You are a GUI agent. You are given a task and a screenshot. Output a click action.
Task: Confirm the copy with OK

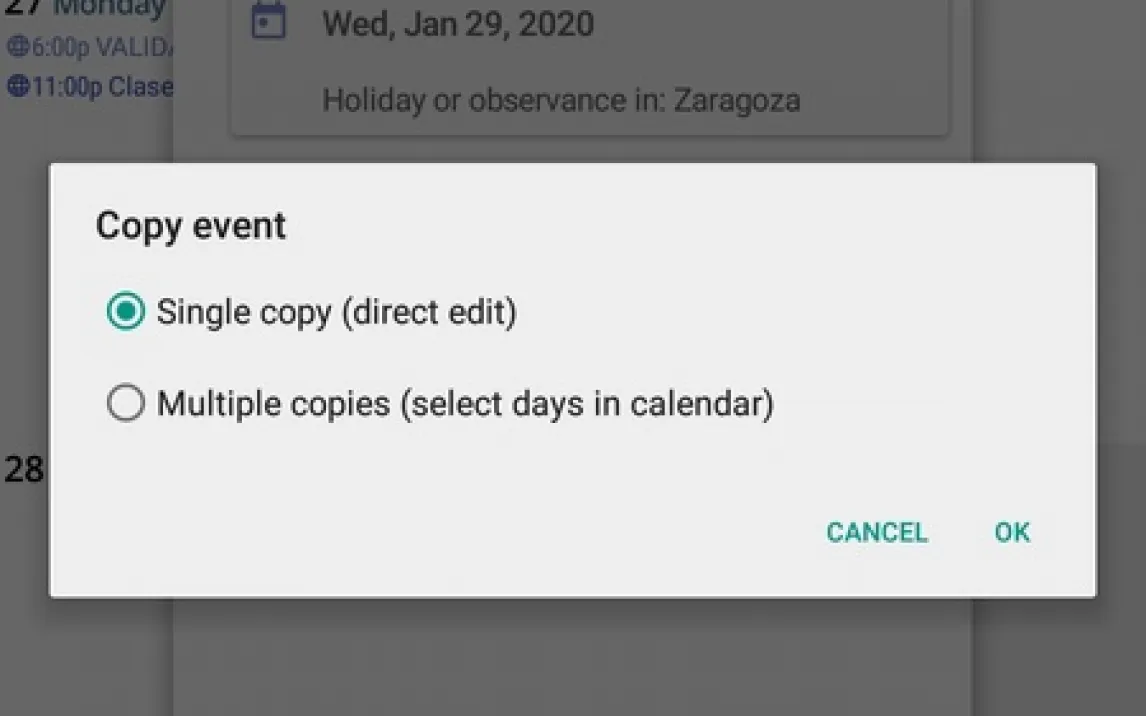[1011, 532]
